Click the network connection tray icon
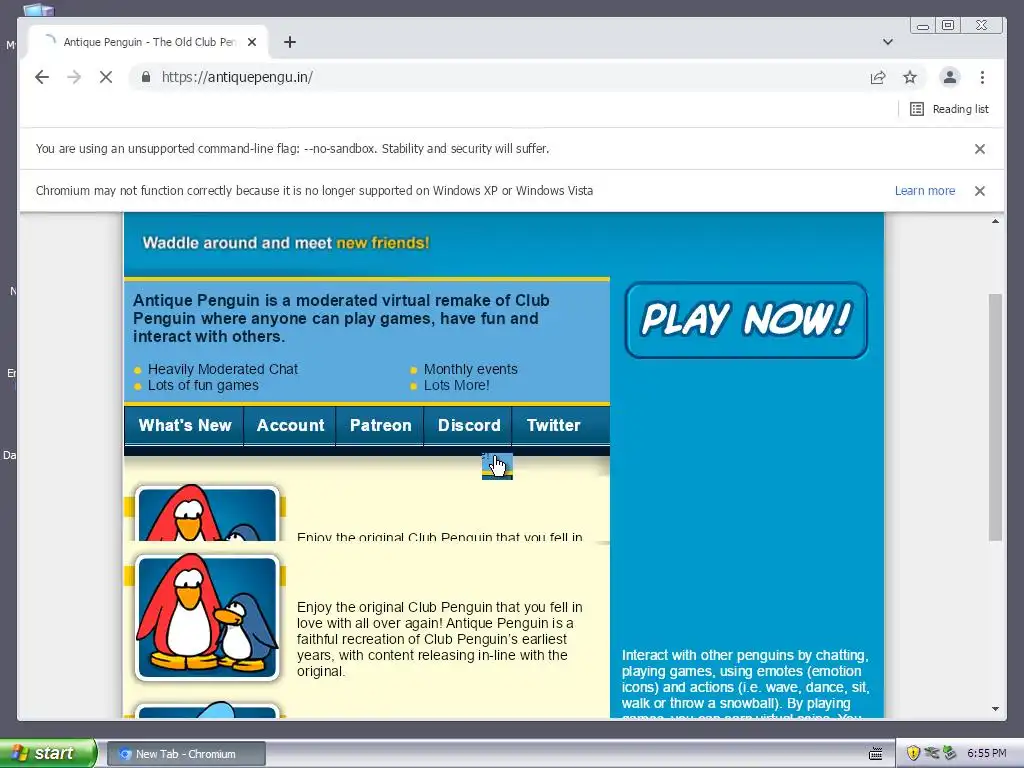1024x768 pixels. 932,753
